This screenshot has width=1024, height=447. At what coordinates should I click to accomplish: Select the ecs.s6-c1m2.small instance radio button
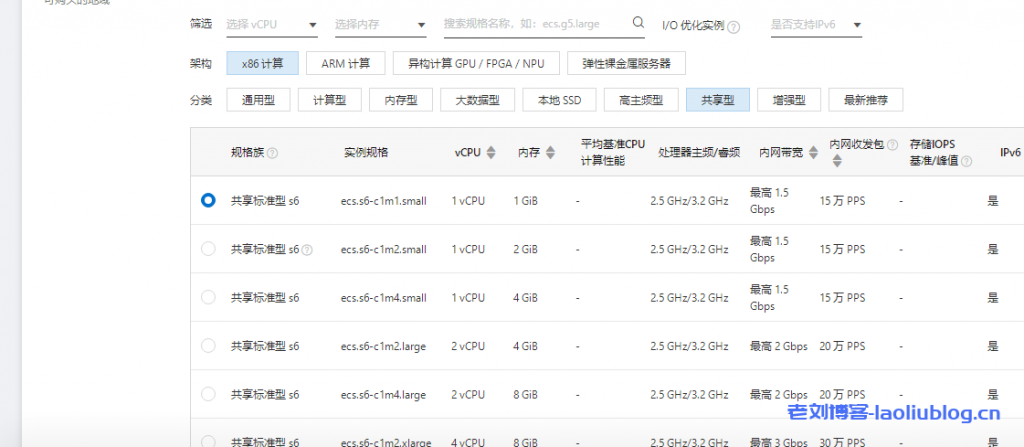pyautogui.click(x=208, y=249)
